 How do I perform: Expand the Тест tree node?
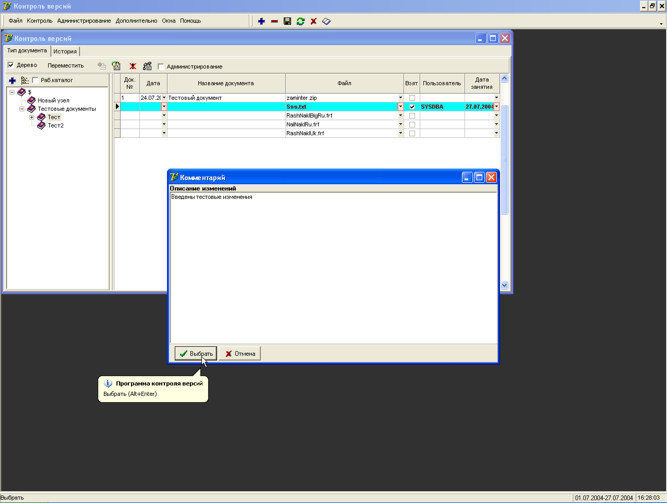[32, 117]
